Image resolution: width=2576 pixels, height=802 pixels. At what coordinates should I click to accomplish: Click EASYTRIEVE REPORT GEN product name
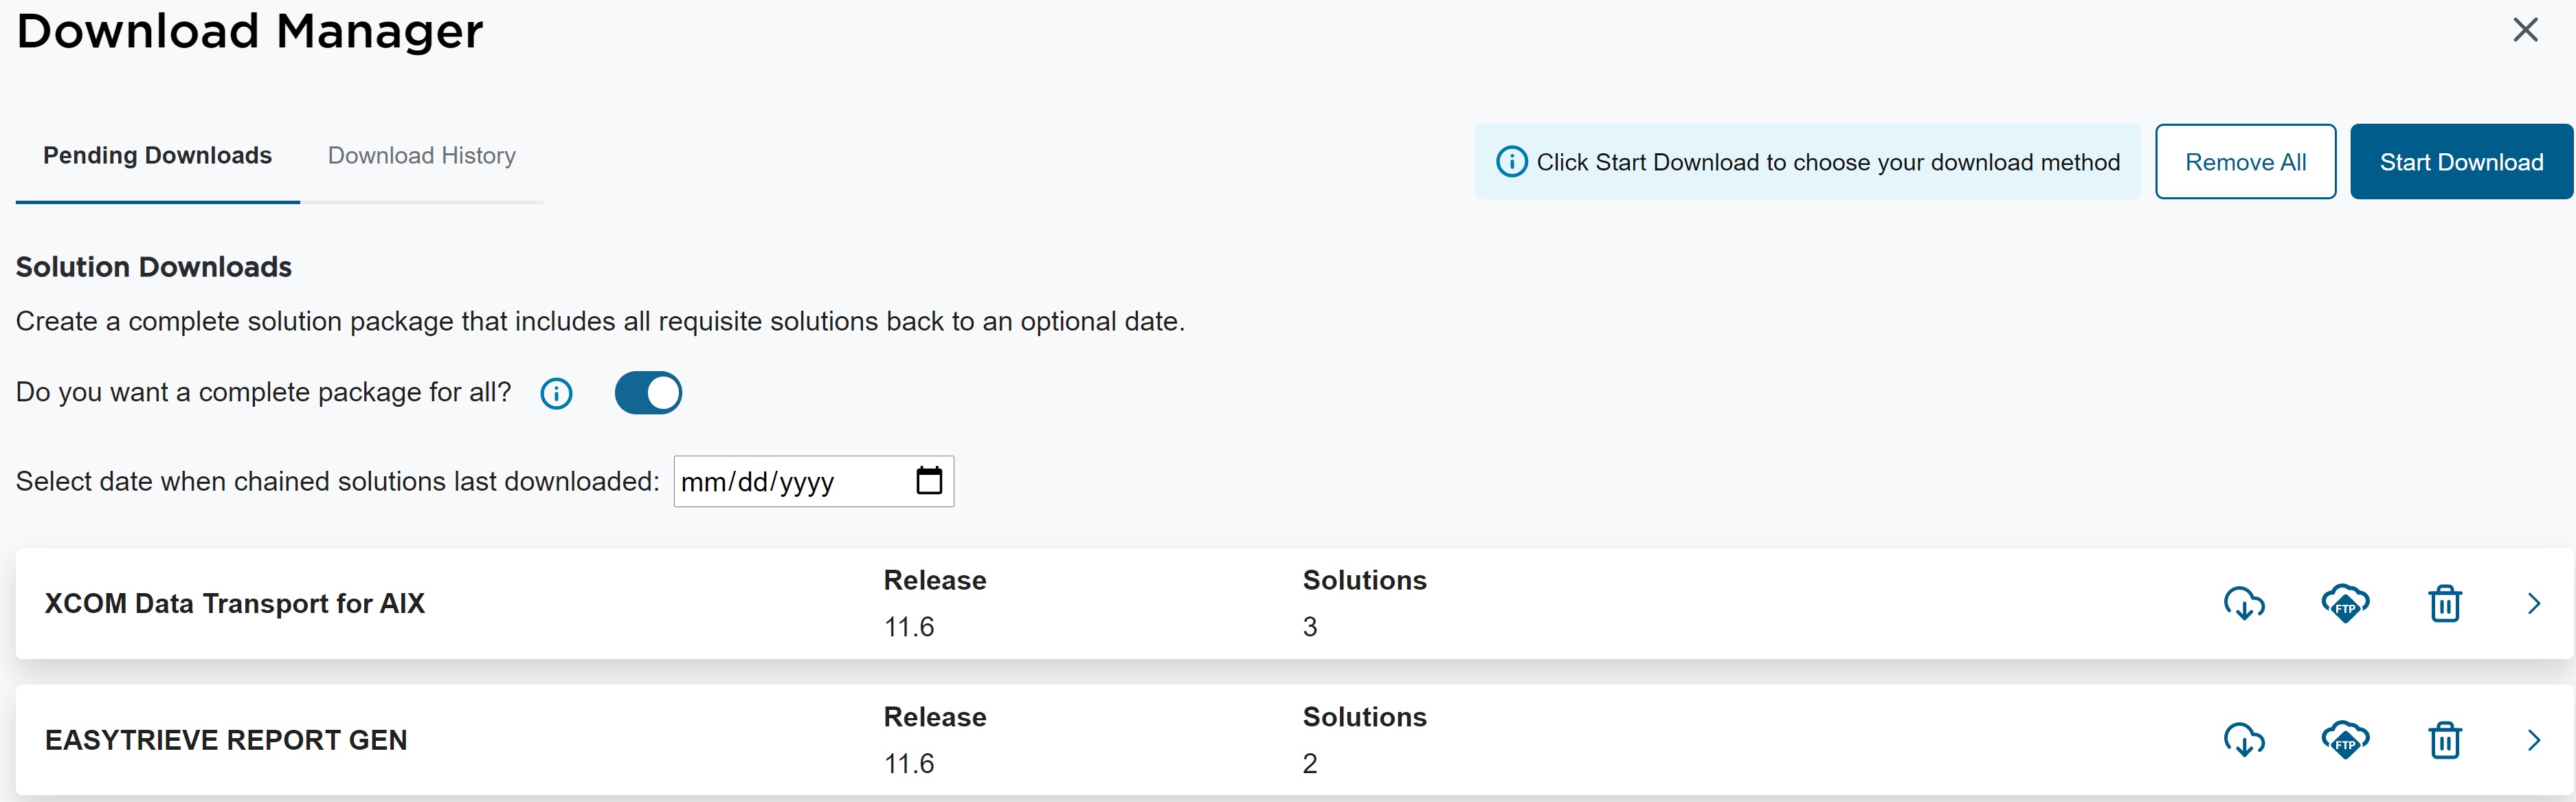[x=226, y=741]
